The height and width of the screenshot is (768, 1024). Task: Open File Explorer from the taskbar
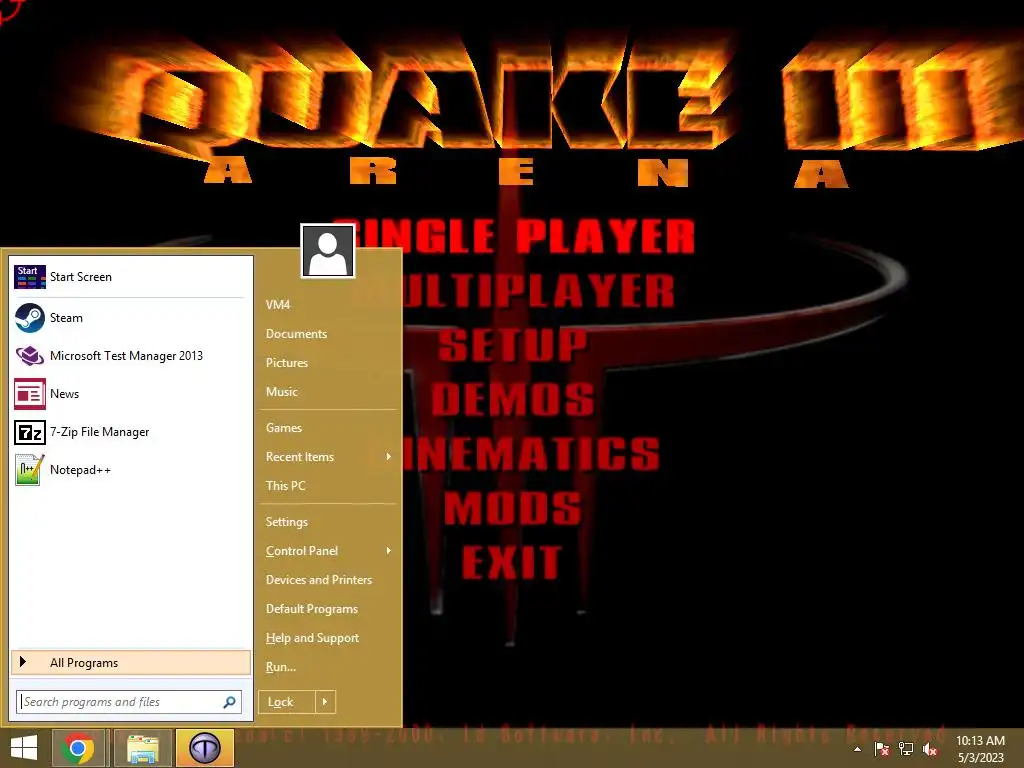pyautogui.click(x=143, y=748)
